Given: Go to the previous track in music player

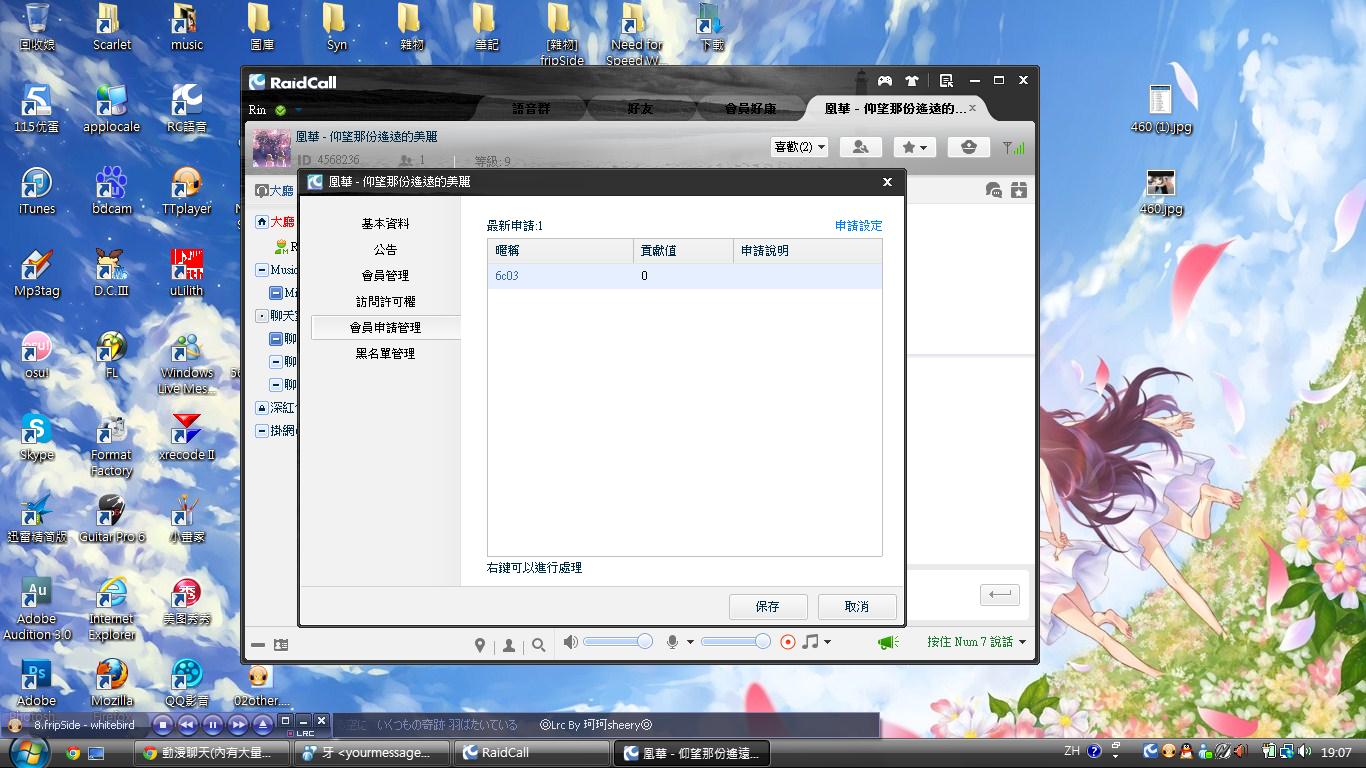Looking at the screenshot, I should tap(188, 725).
